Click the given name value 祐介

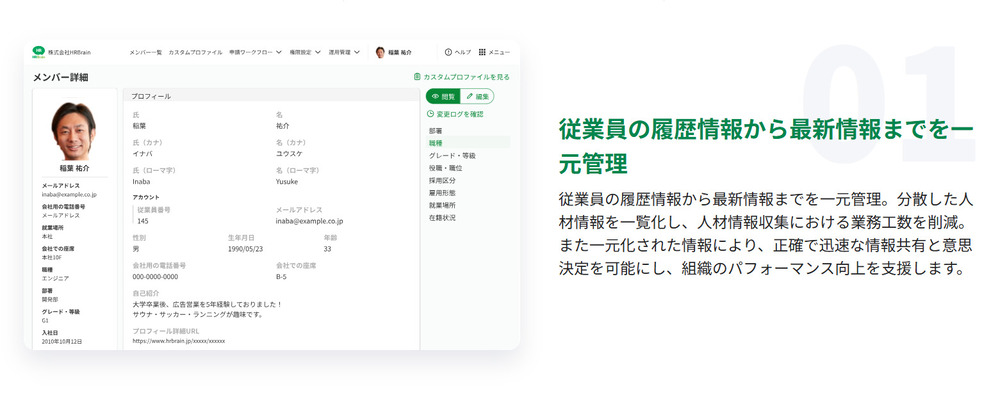[x=283, y=126]
